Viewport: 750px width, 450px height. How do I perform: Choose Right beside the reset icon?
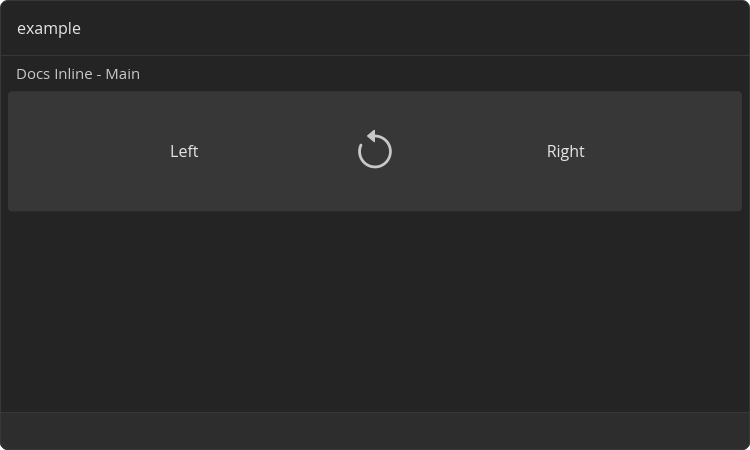tap(565, 151)
